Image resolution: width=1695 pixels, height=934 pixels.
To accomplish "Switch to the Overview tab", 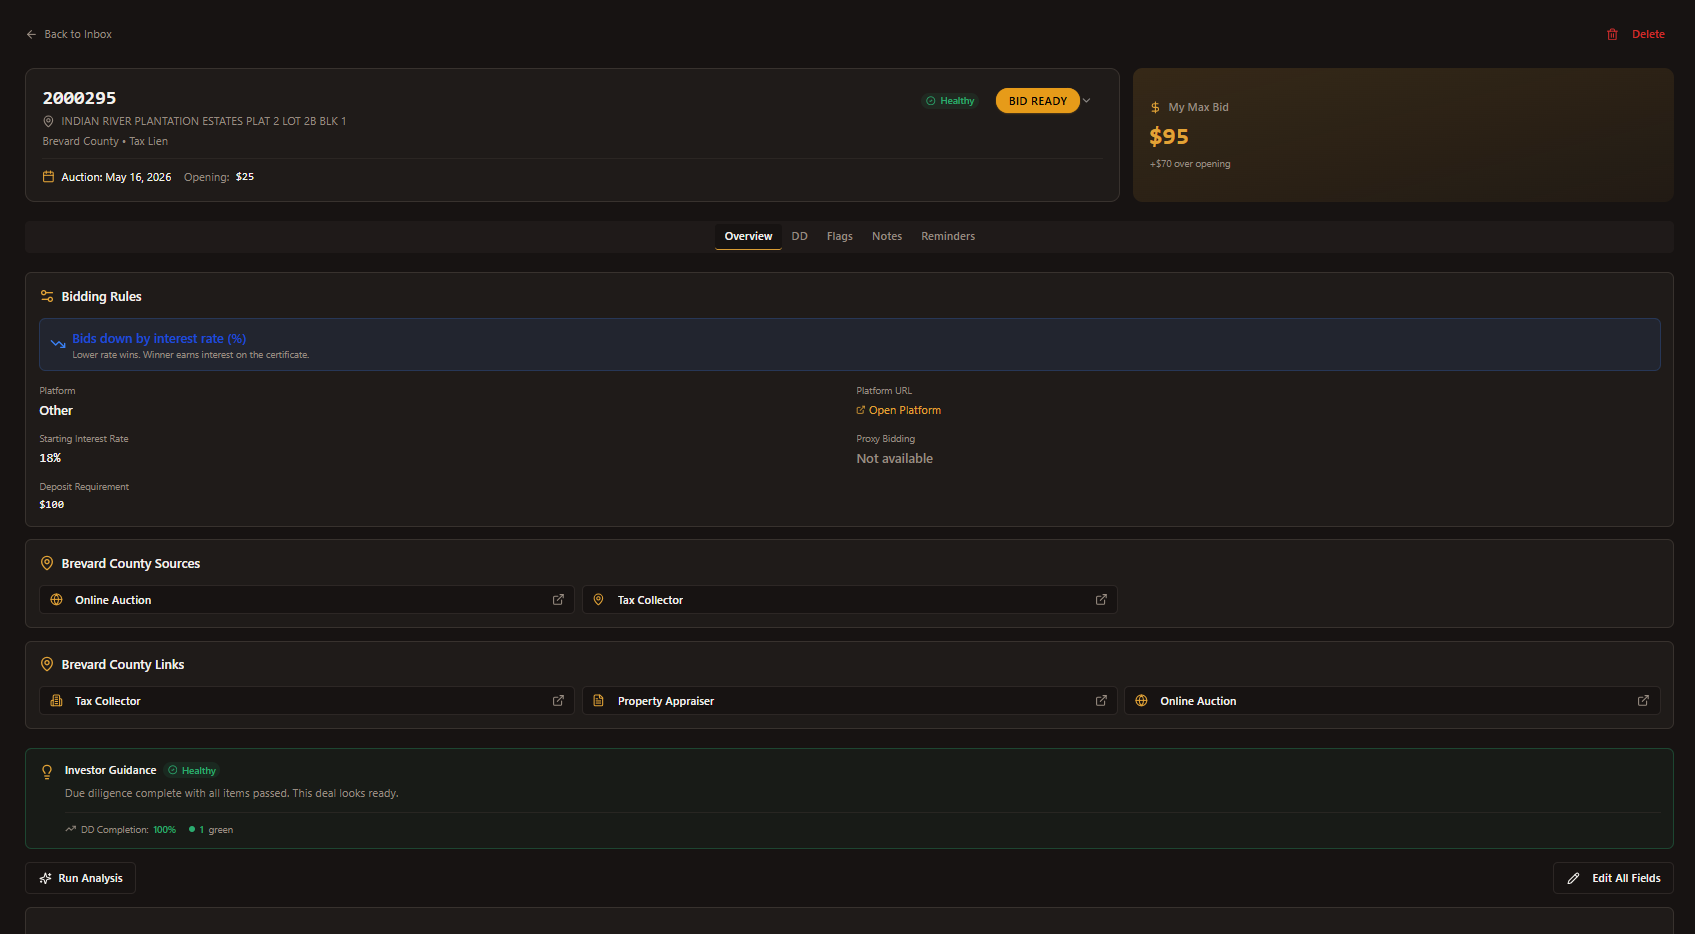I will click(749, 236).
